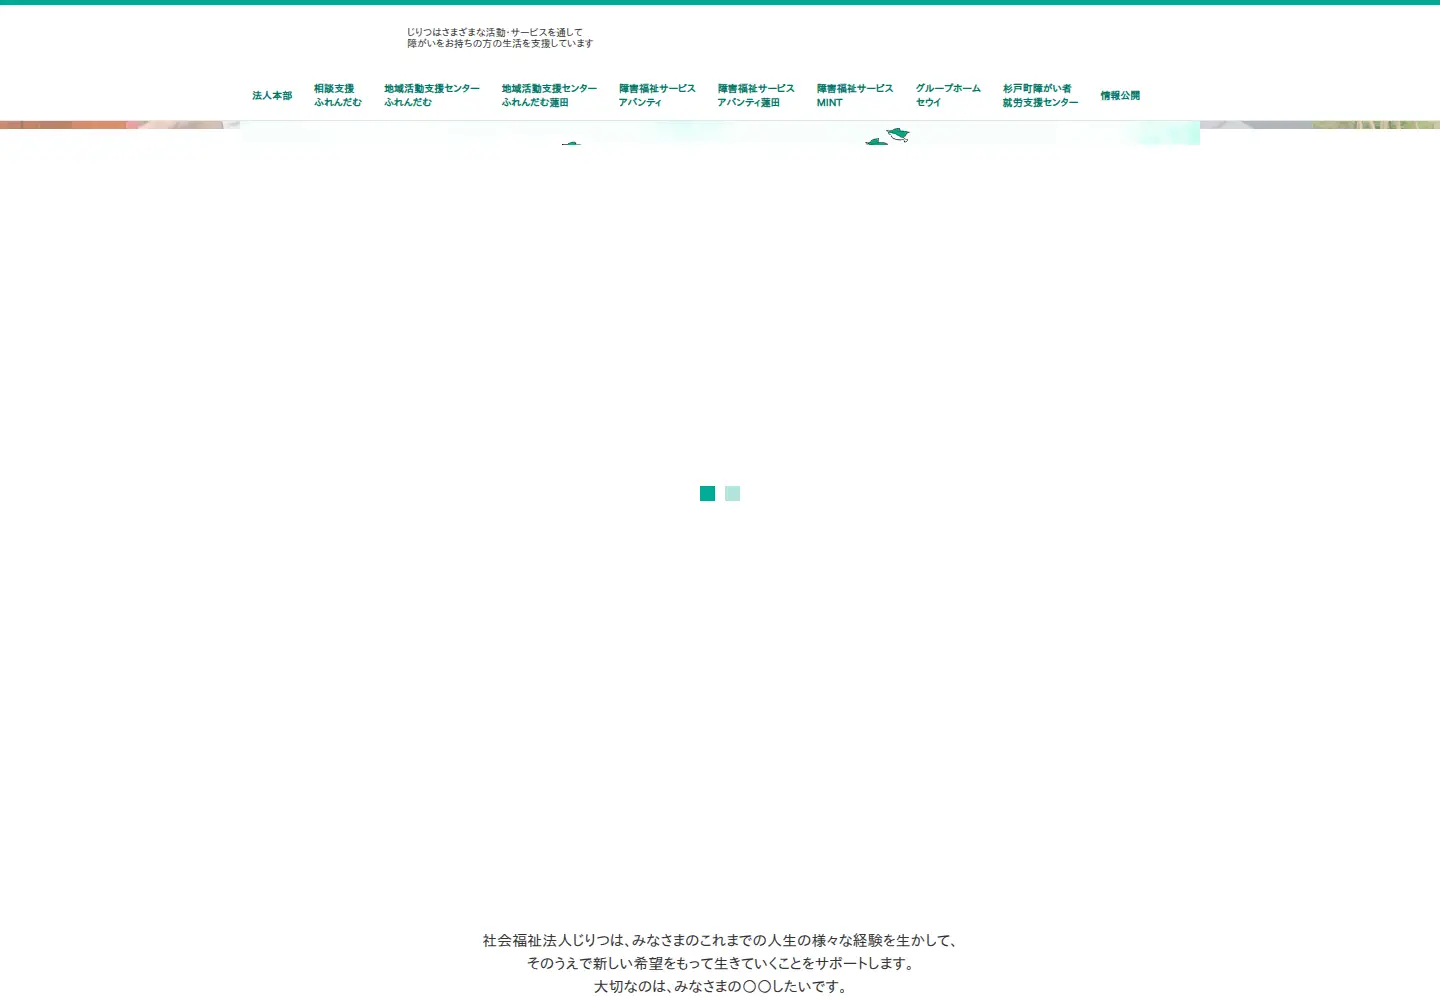Click text line 大切なのは、みなさまの〇〇したいです
The width and height of the screenshot is (1440, 1000).
[720, 986]
